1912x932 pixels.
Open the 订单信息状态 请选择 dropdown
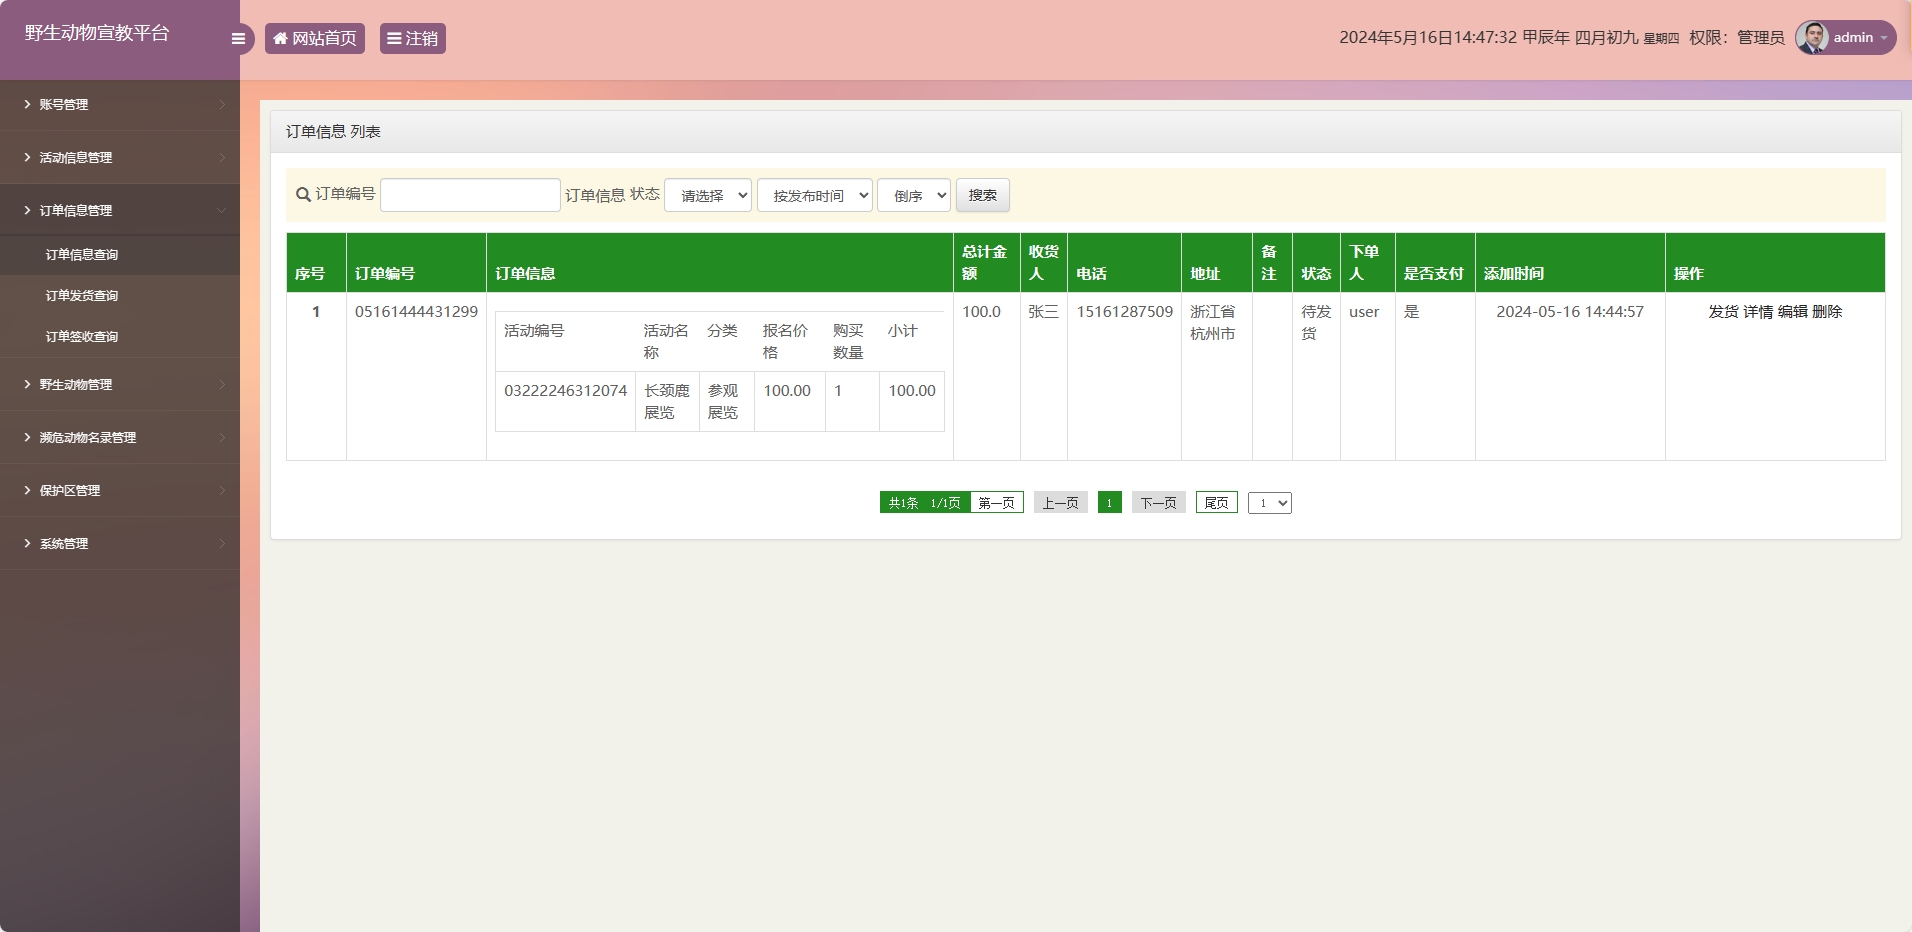(708, 196)
